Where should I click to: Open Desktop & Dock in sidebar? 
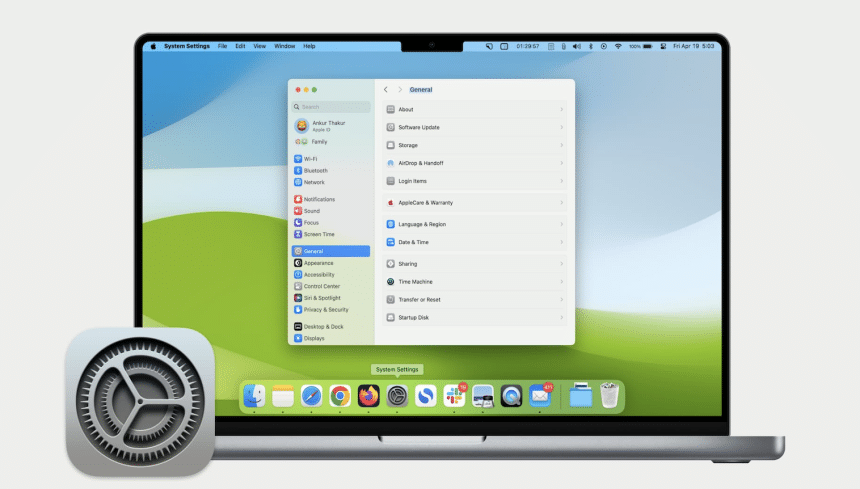coord(331,327)
